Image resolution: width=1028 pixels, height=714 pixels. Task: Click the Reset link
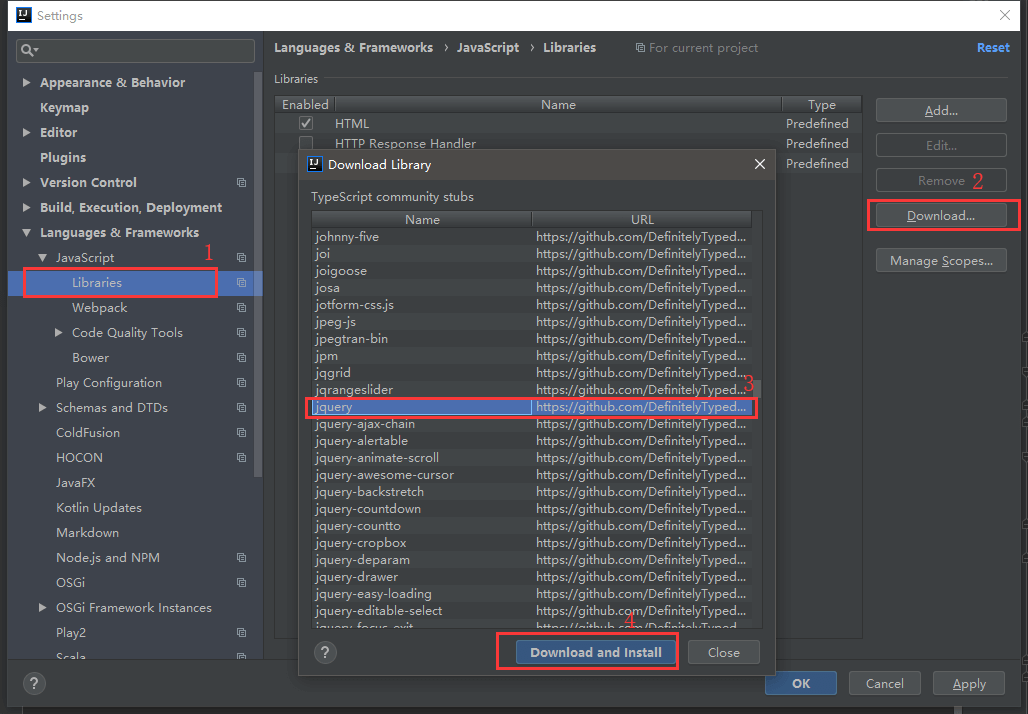point(993,48)
